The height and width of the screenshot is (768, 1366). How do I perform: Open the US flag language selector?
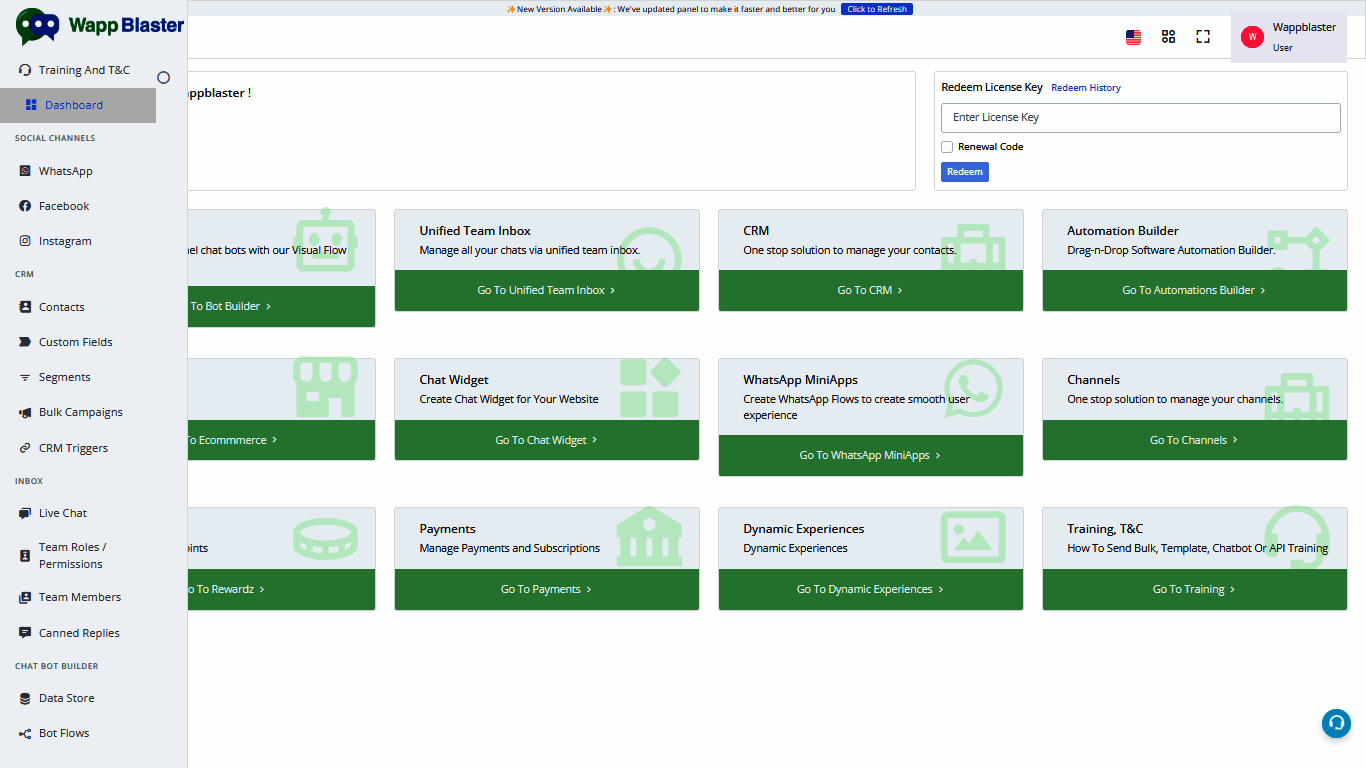pyautogui.click(x=1133, y=36)
